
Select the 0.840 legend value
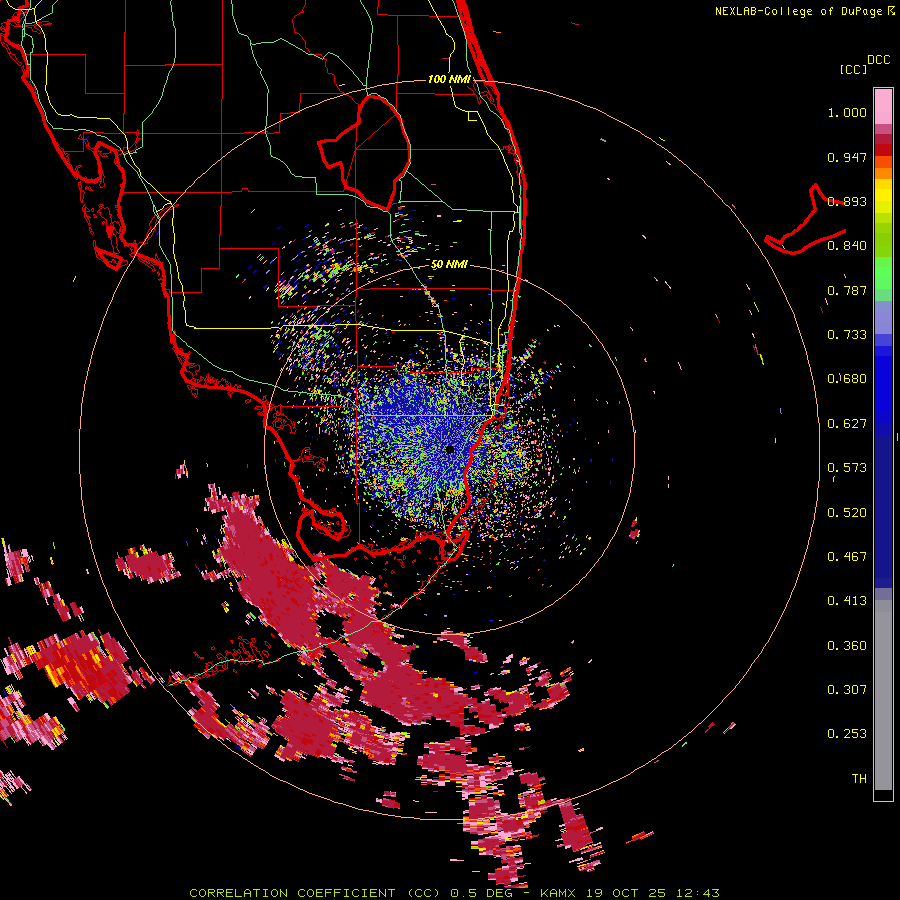click(847, 246)
